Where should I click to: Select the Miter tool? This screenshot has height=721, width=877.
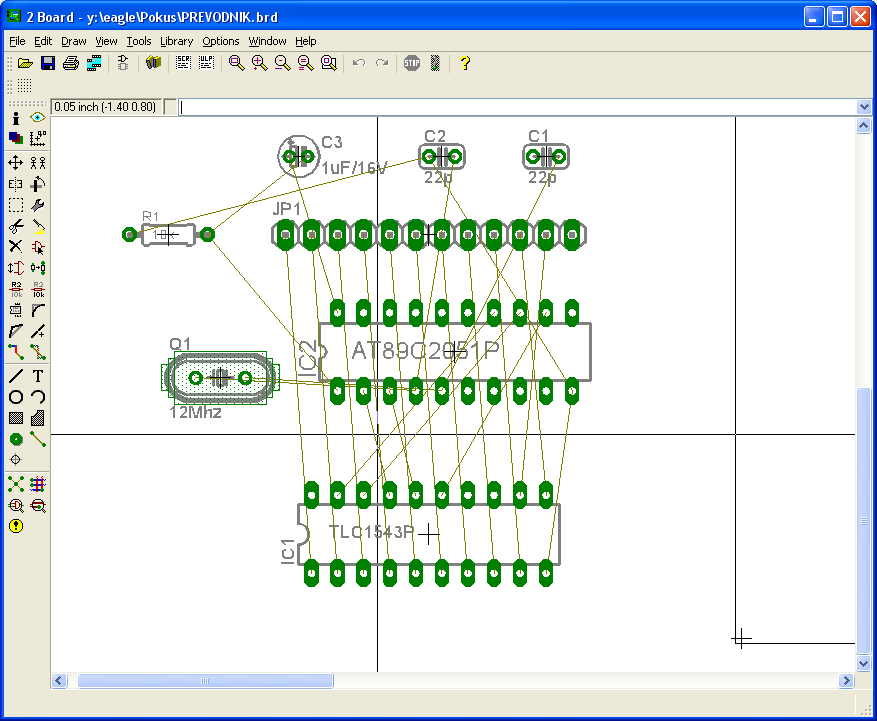[x=37, y=310]
